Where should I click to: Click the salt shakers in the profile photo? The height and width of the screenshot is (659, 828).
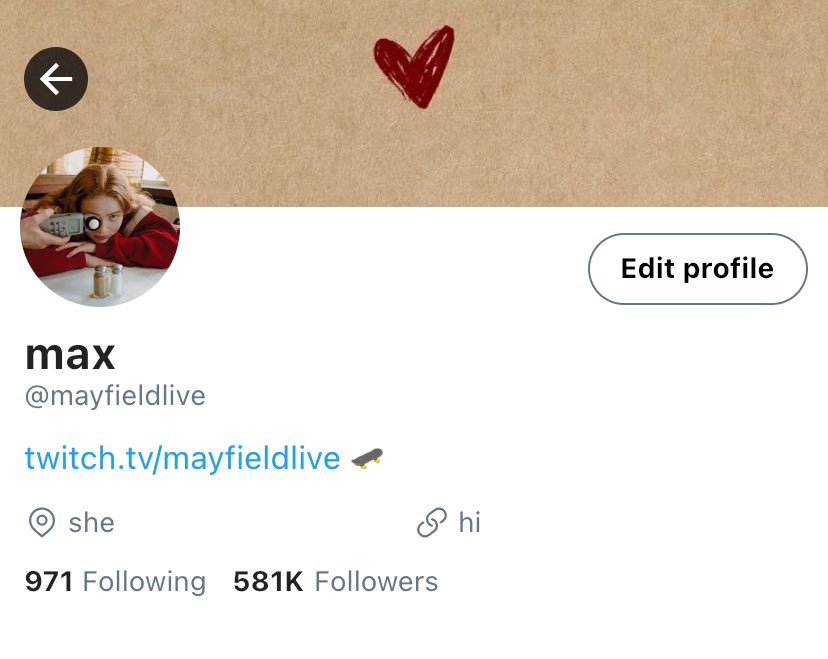tap(108, 280)
